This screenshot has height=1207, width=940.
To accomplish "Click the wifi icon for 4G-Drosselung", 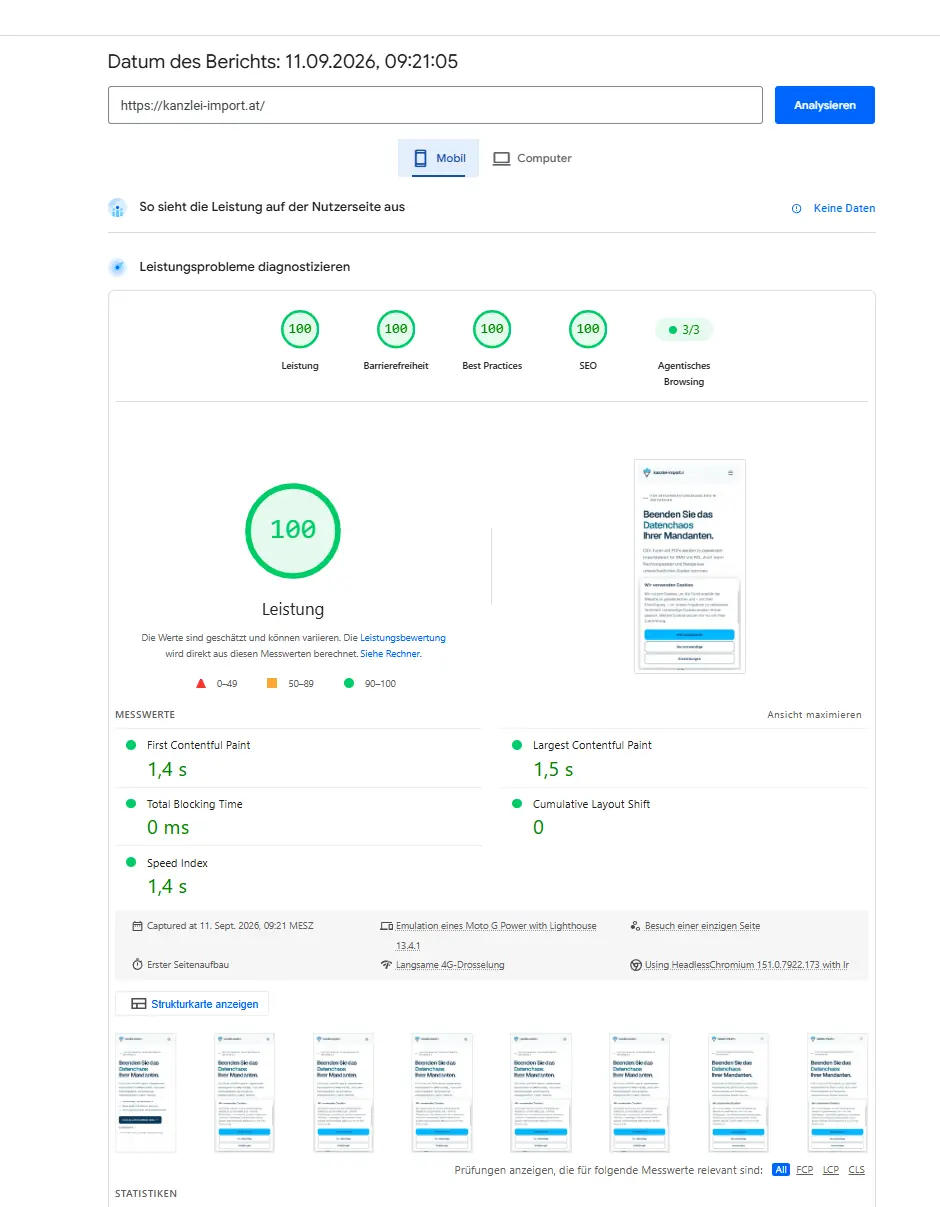I will [x=386, y=965].
